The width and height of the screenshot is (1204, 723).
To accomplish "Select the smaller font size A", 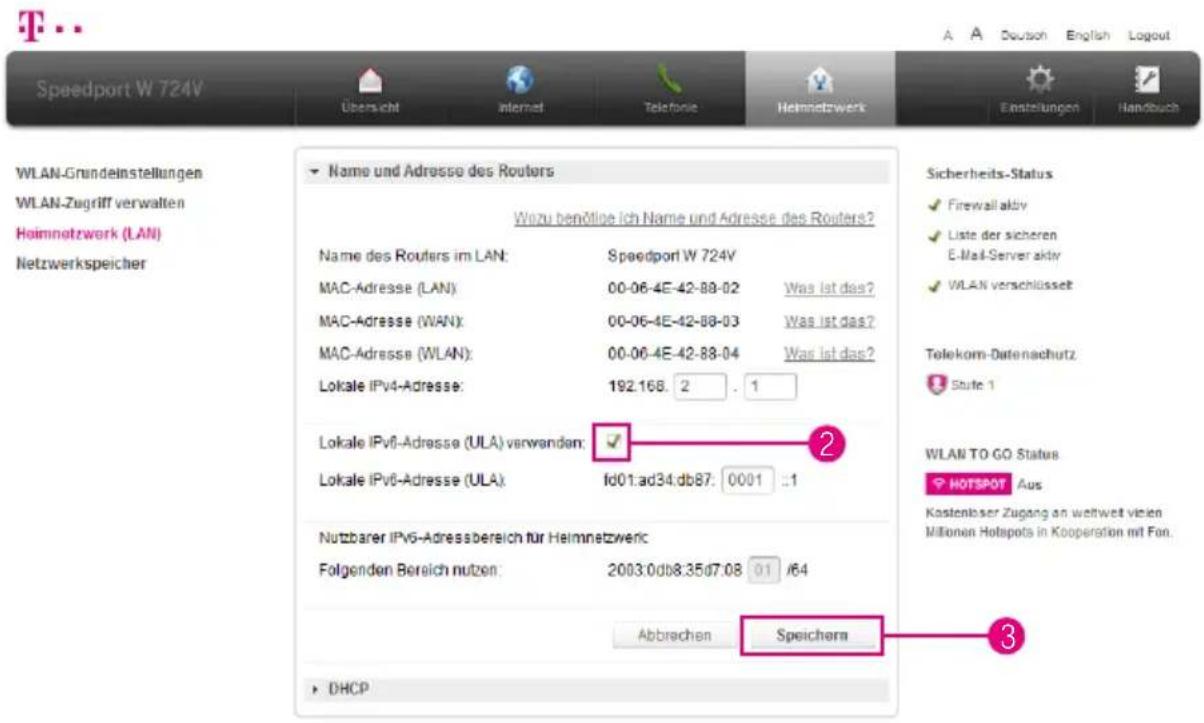I will (946, 36).
